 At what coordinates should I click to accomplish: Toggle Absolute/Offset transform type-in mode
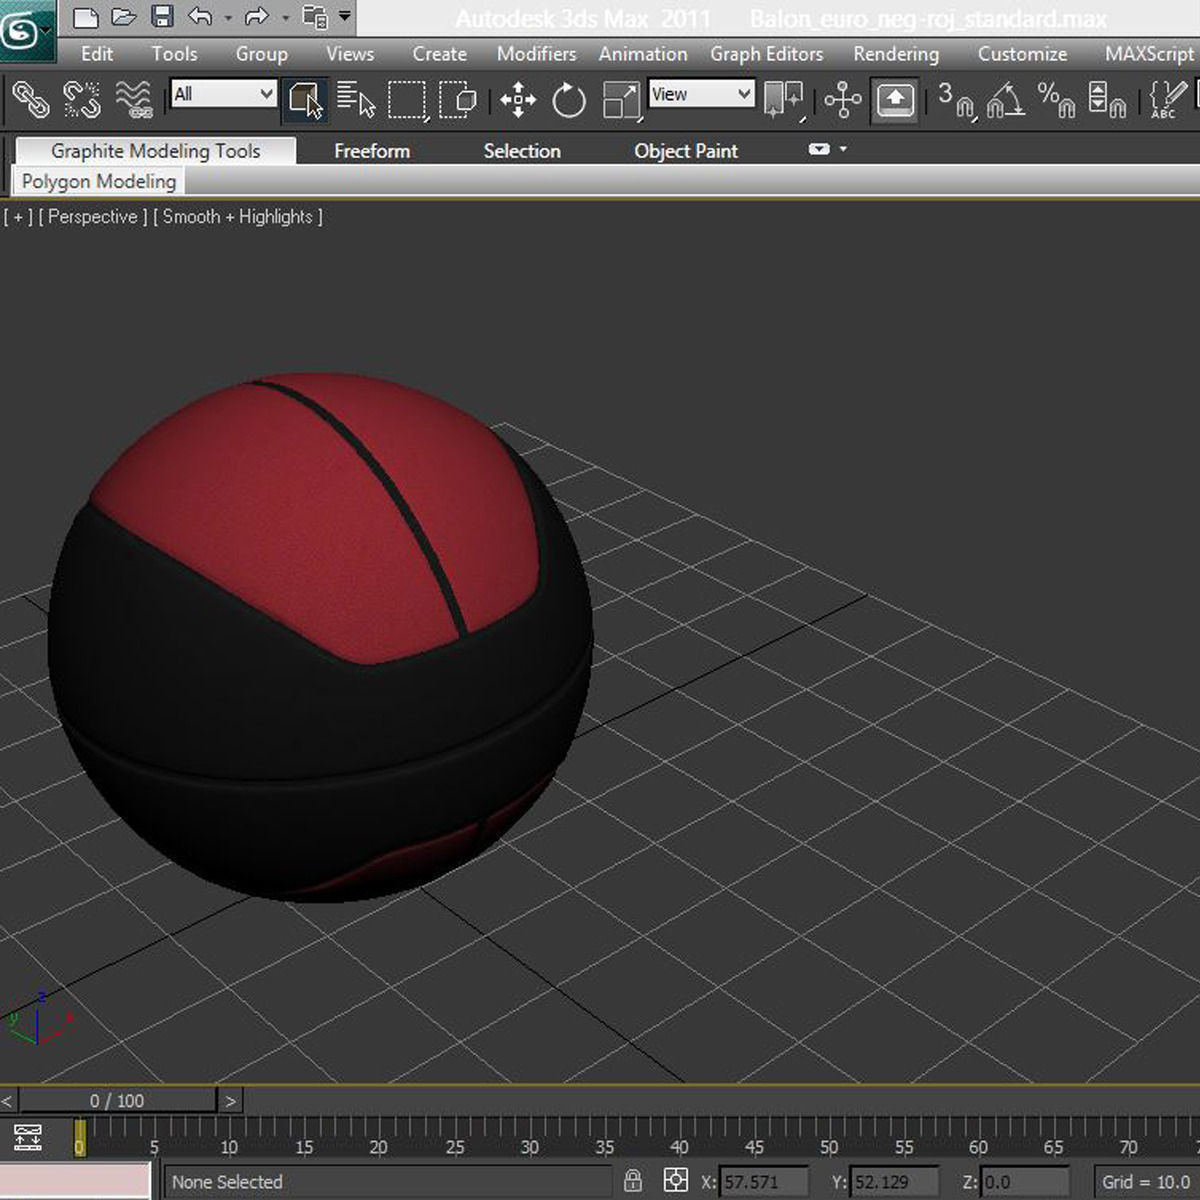point(676,1181)
